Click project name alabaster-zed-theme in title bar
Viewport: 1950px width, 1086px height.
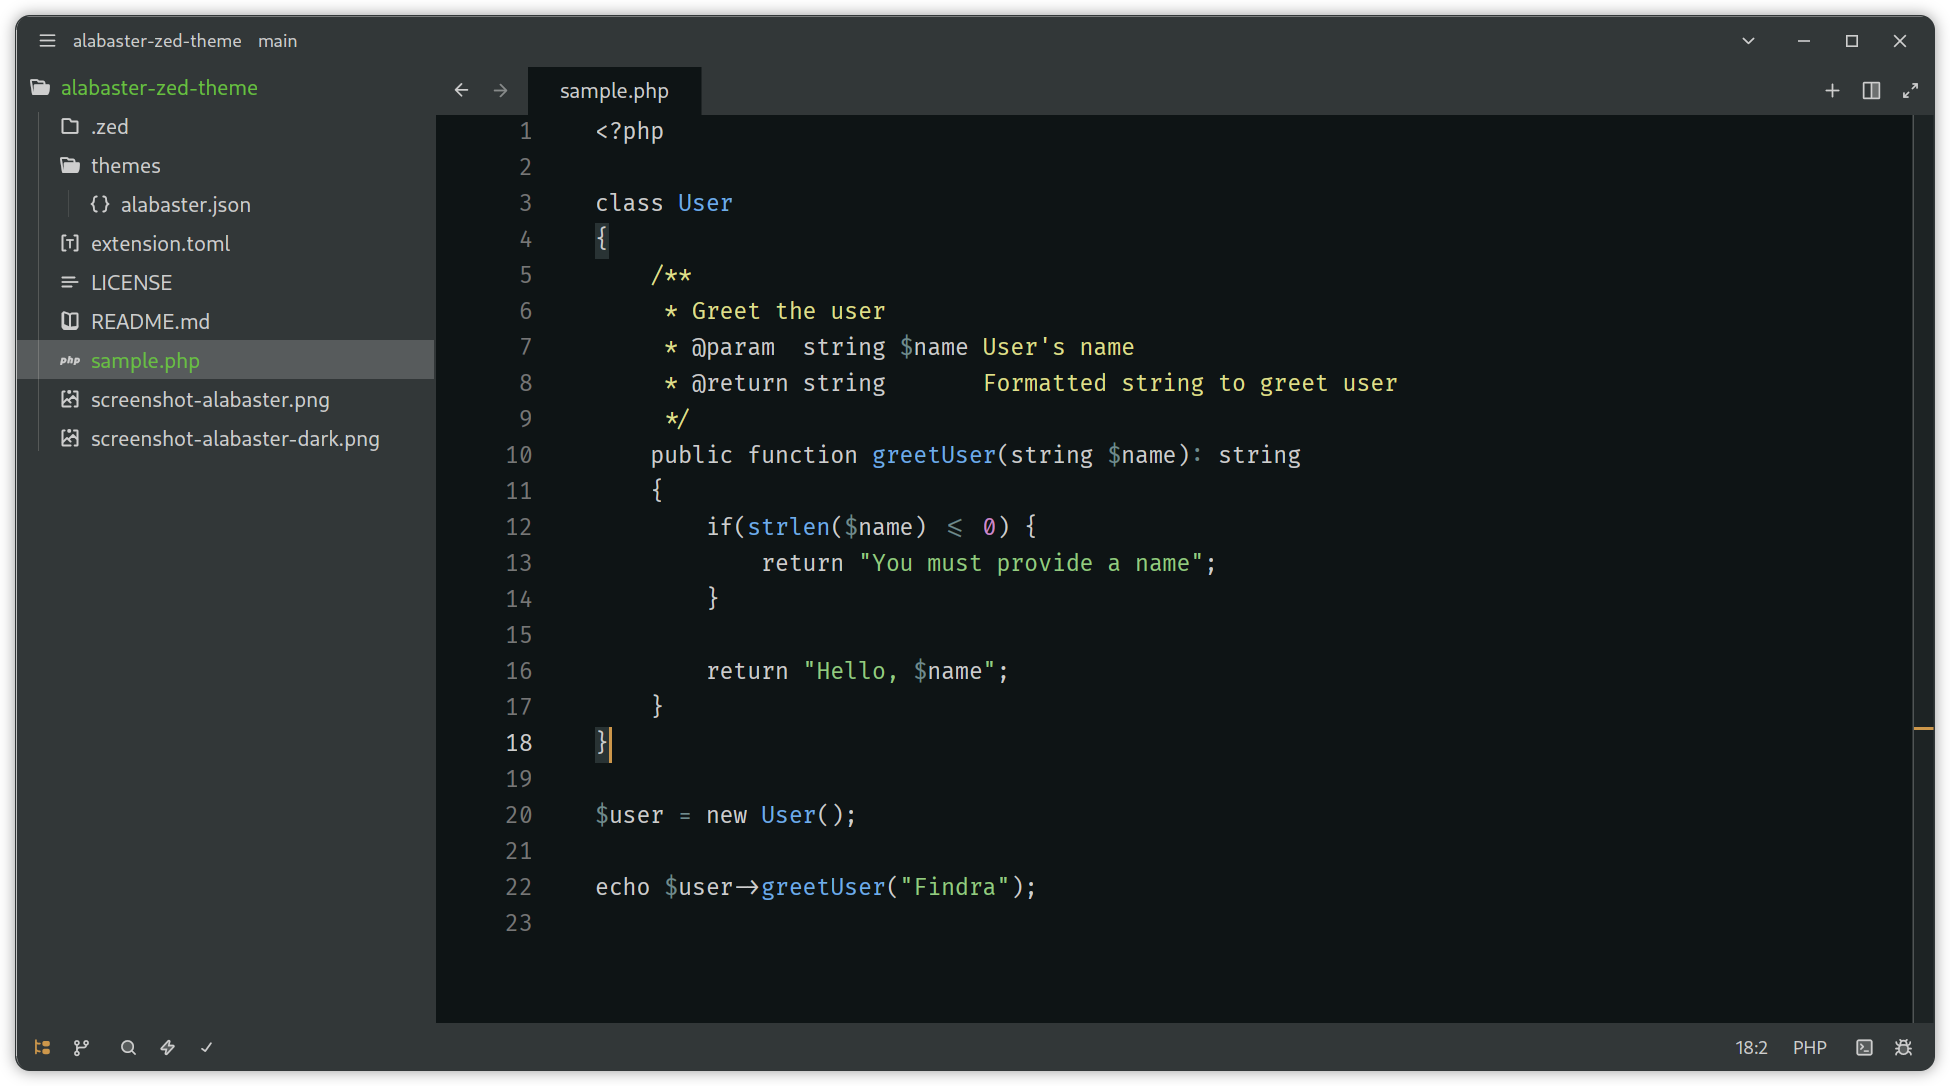[157, 41]
